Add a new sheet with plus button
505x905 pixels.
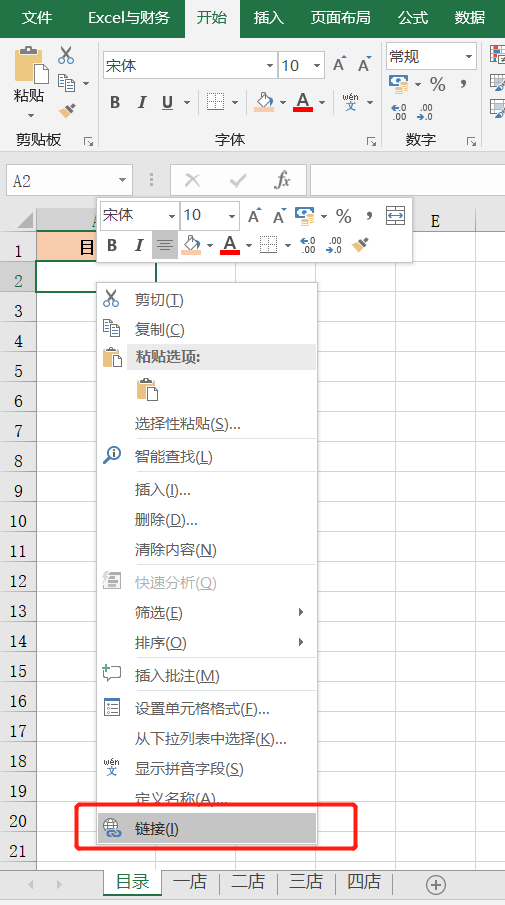436,884
